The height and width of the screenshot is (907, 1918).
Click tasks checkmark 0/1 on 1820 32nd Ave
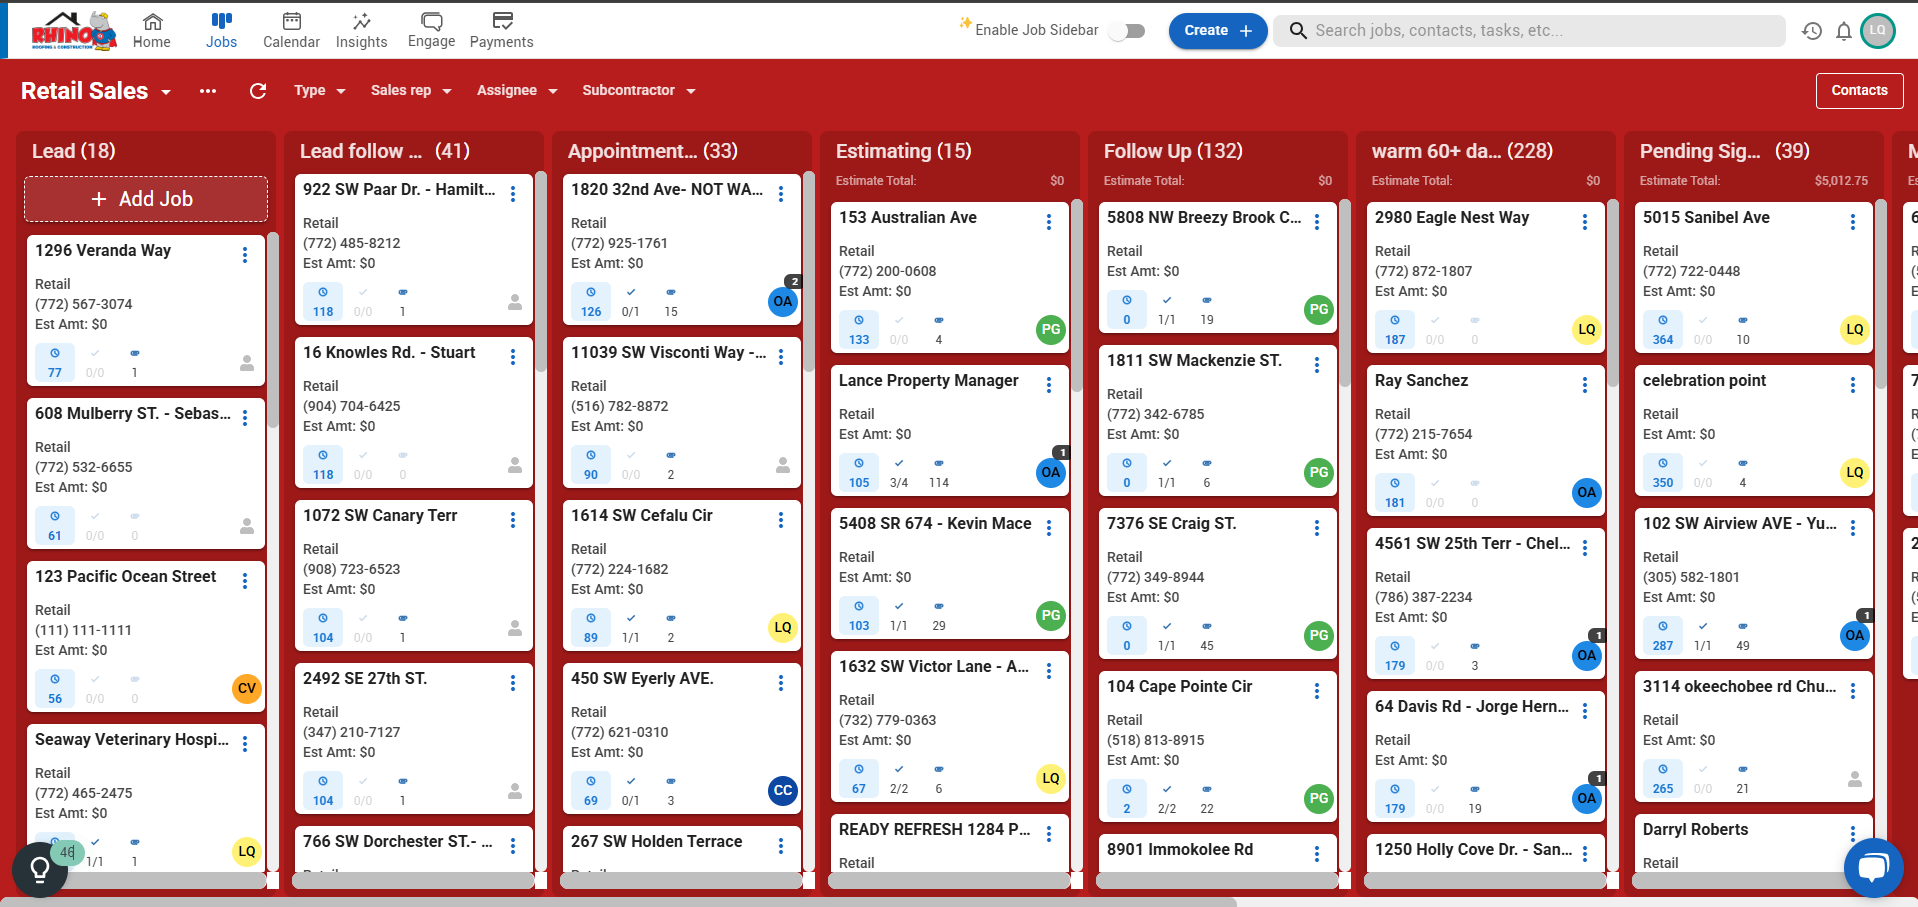(x=631, y=302)
